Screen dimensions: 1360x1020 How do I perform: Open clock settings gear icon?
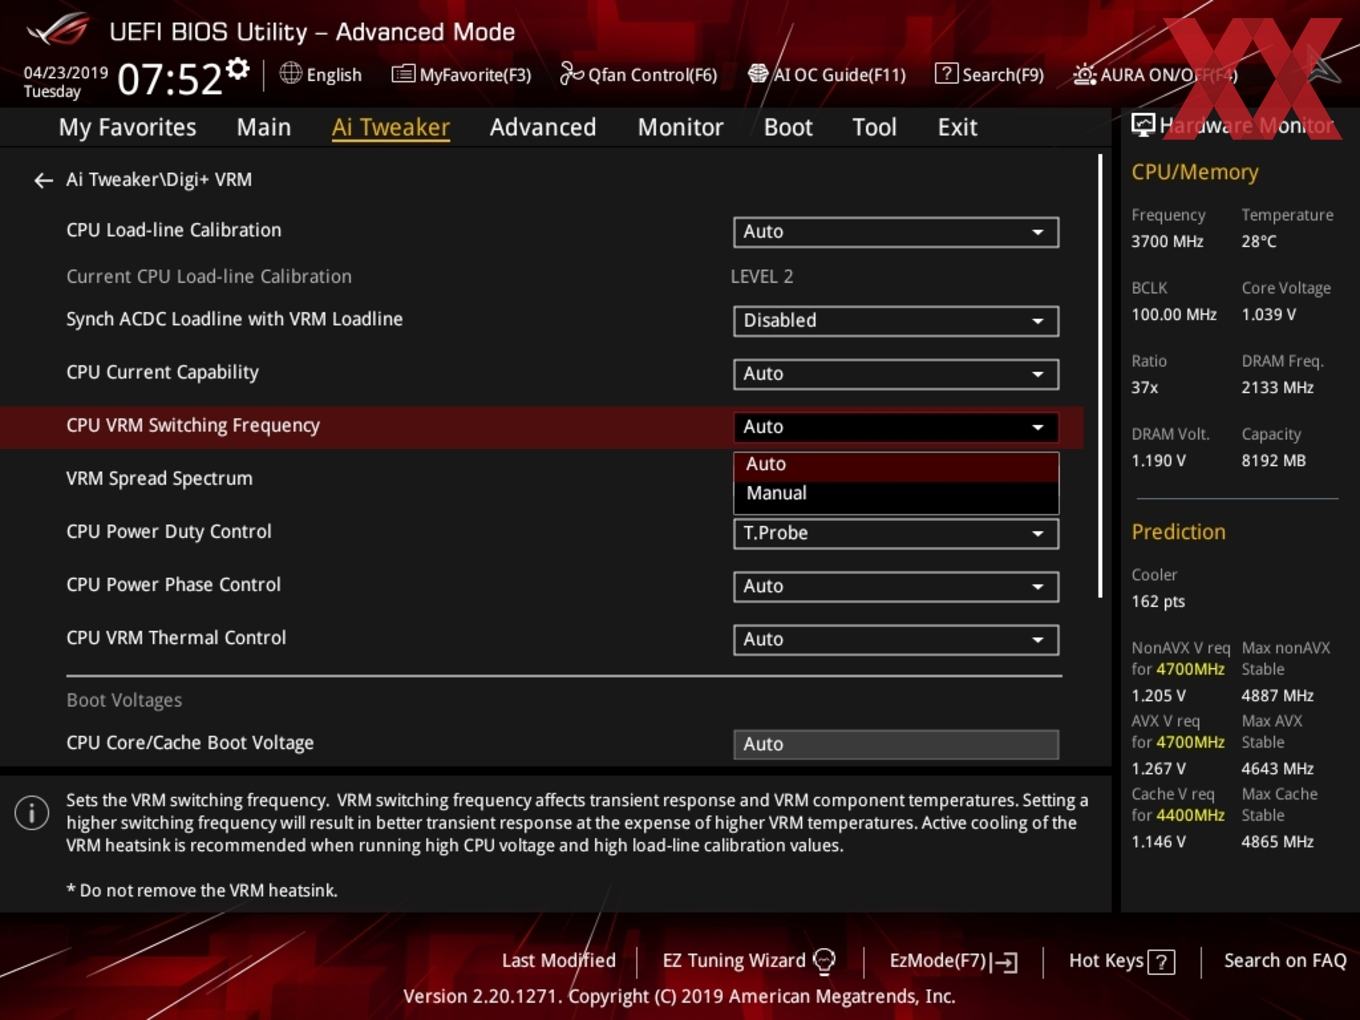237,68
